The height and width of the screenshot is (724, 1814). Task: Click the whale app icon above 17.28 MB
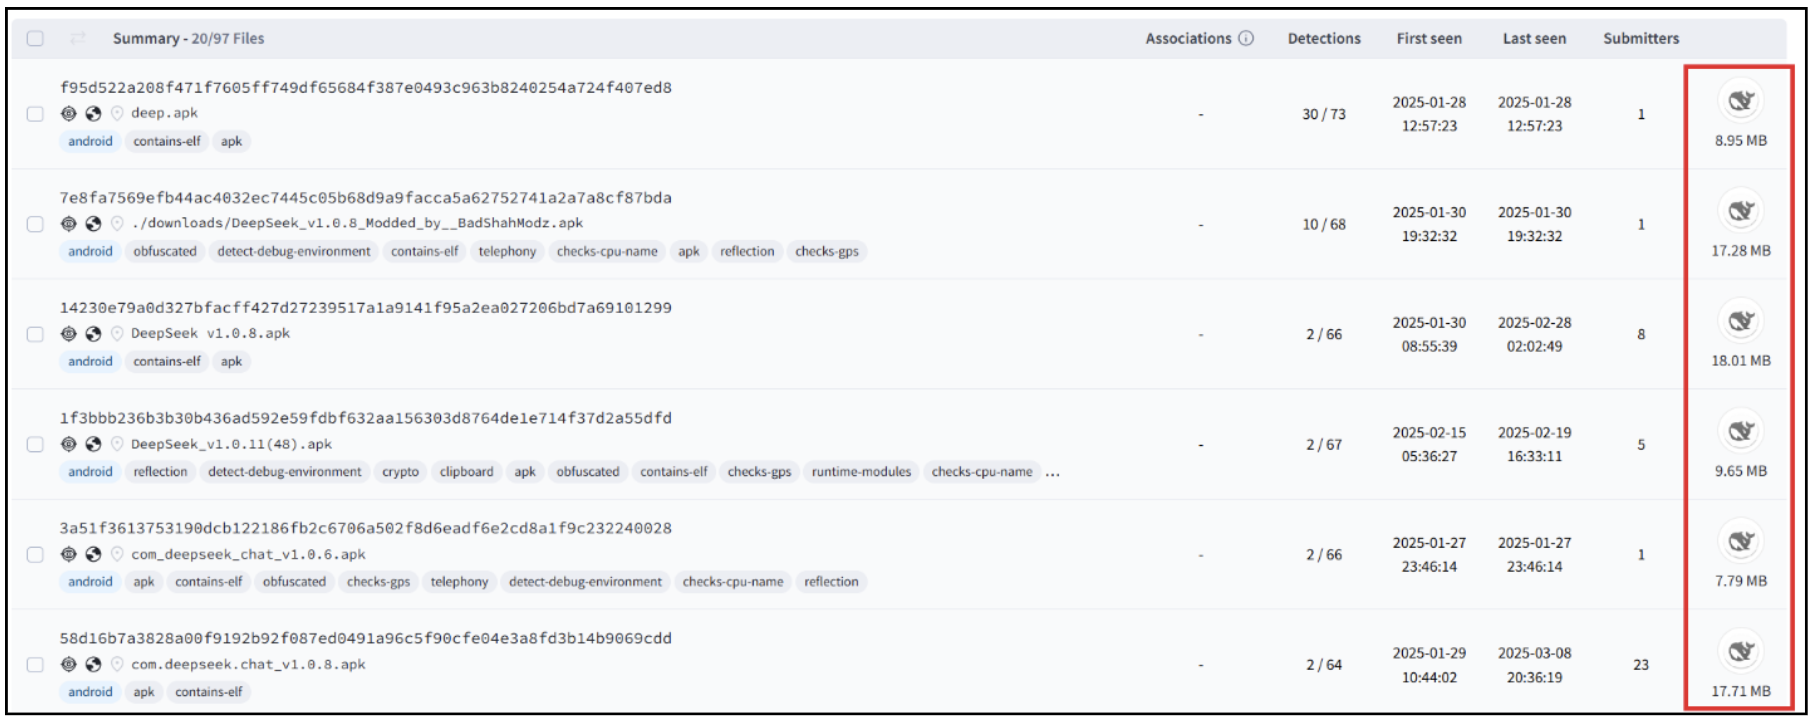point(1740,211)
